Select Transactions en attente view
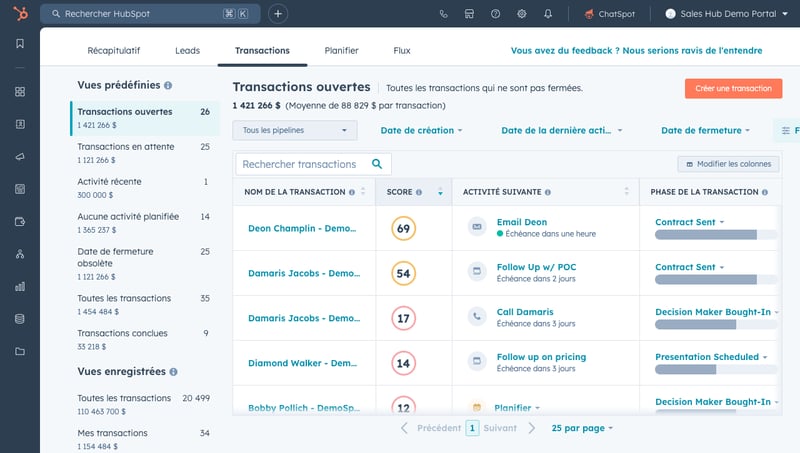This screenshot has width=800, height=453. (x=145, y=153)
